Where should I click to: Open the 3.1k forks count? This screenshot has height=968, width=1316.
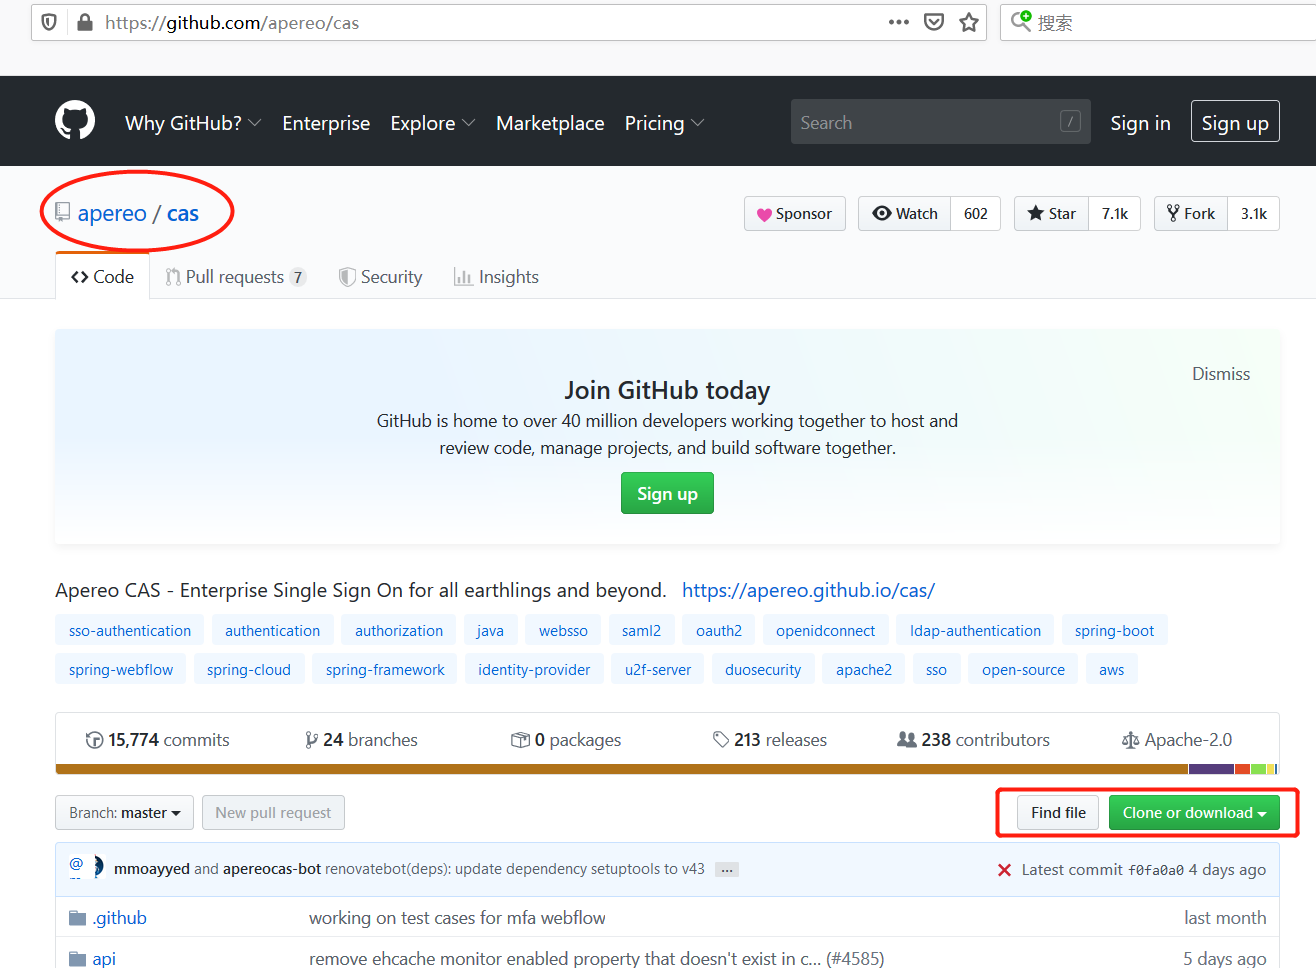(x=1254, y=214)
